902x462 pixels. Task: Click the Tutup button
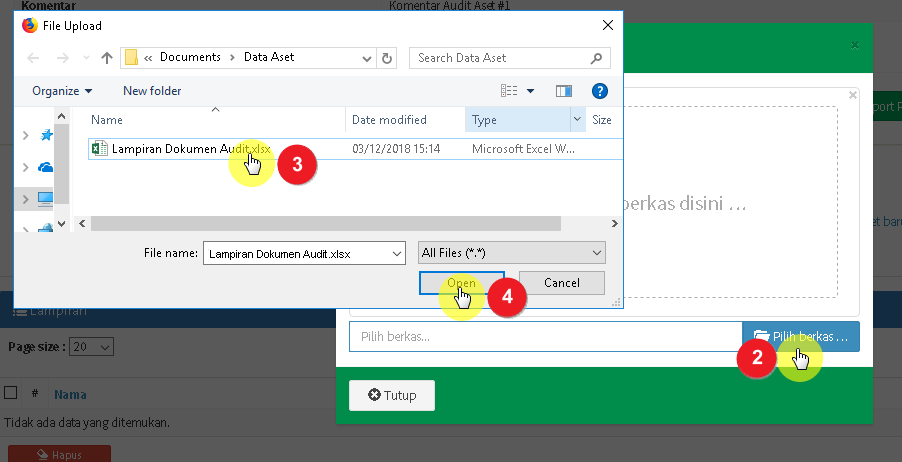pos(392,395)
